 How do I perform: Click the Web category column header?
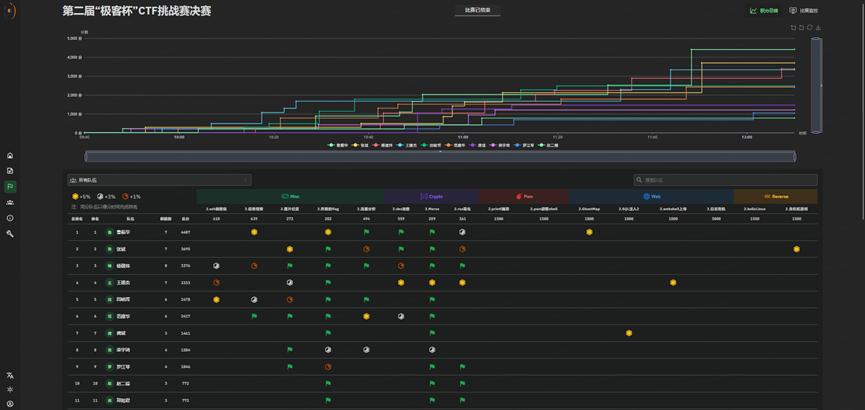click(652, 197)
